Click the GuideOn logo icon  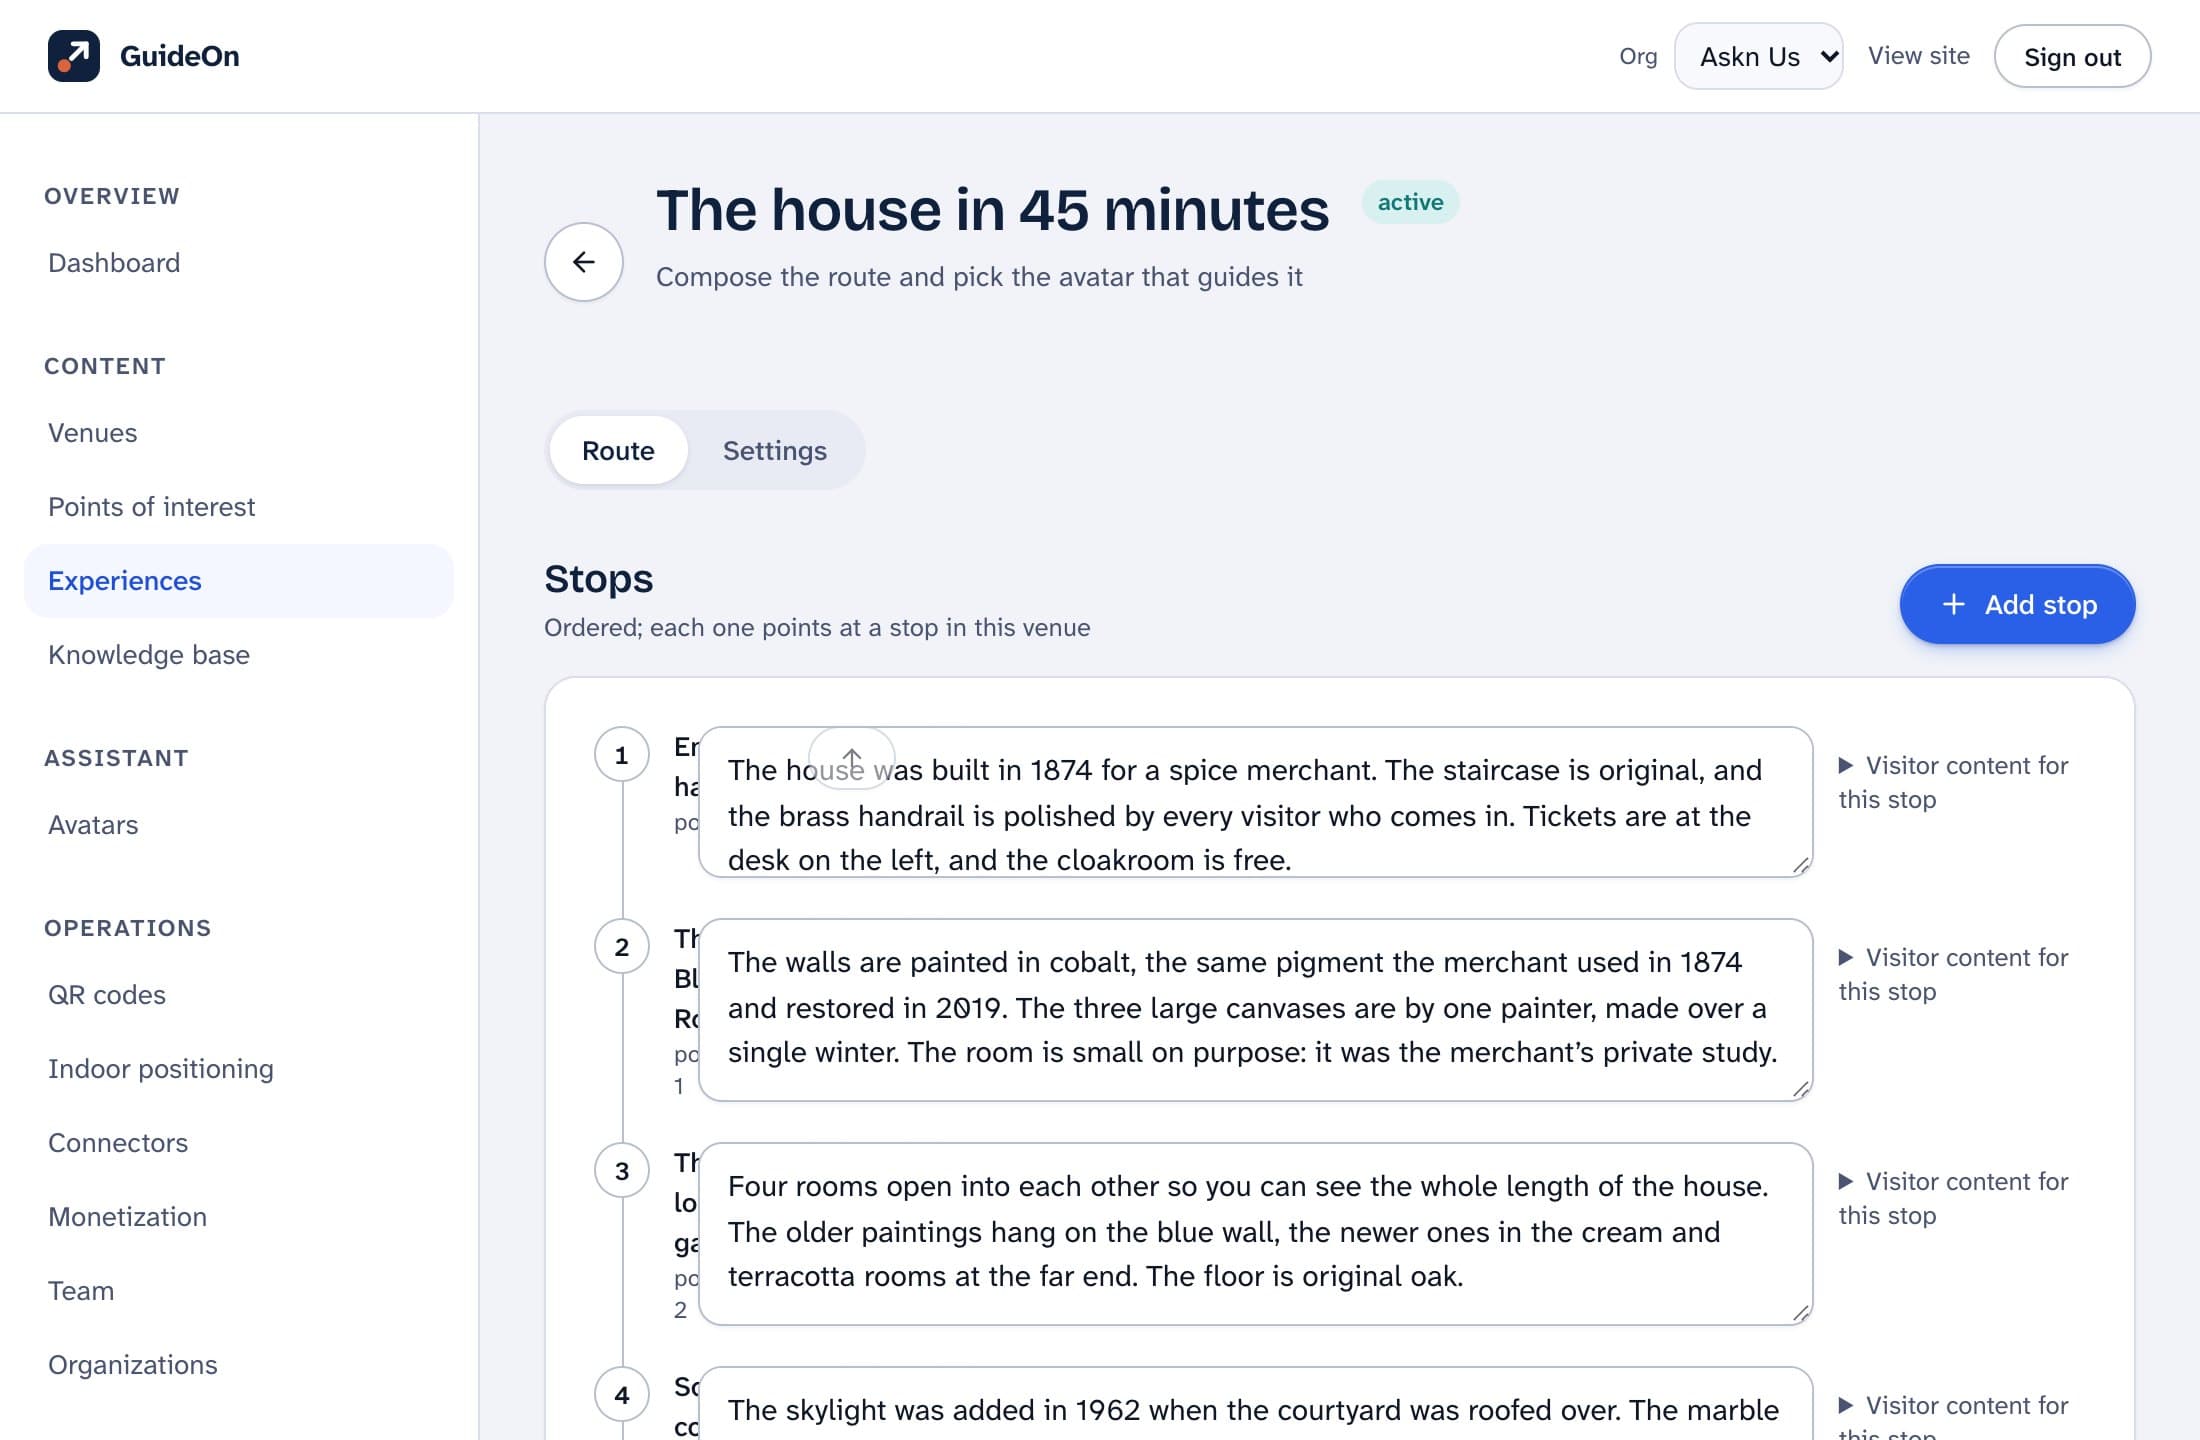click(74, 56)
